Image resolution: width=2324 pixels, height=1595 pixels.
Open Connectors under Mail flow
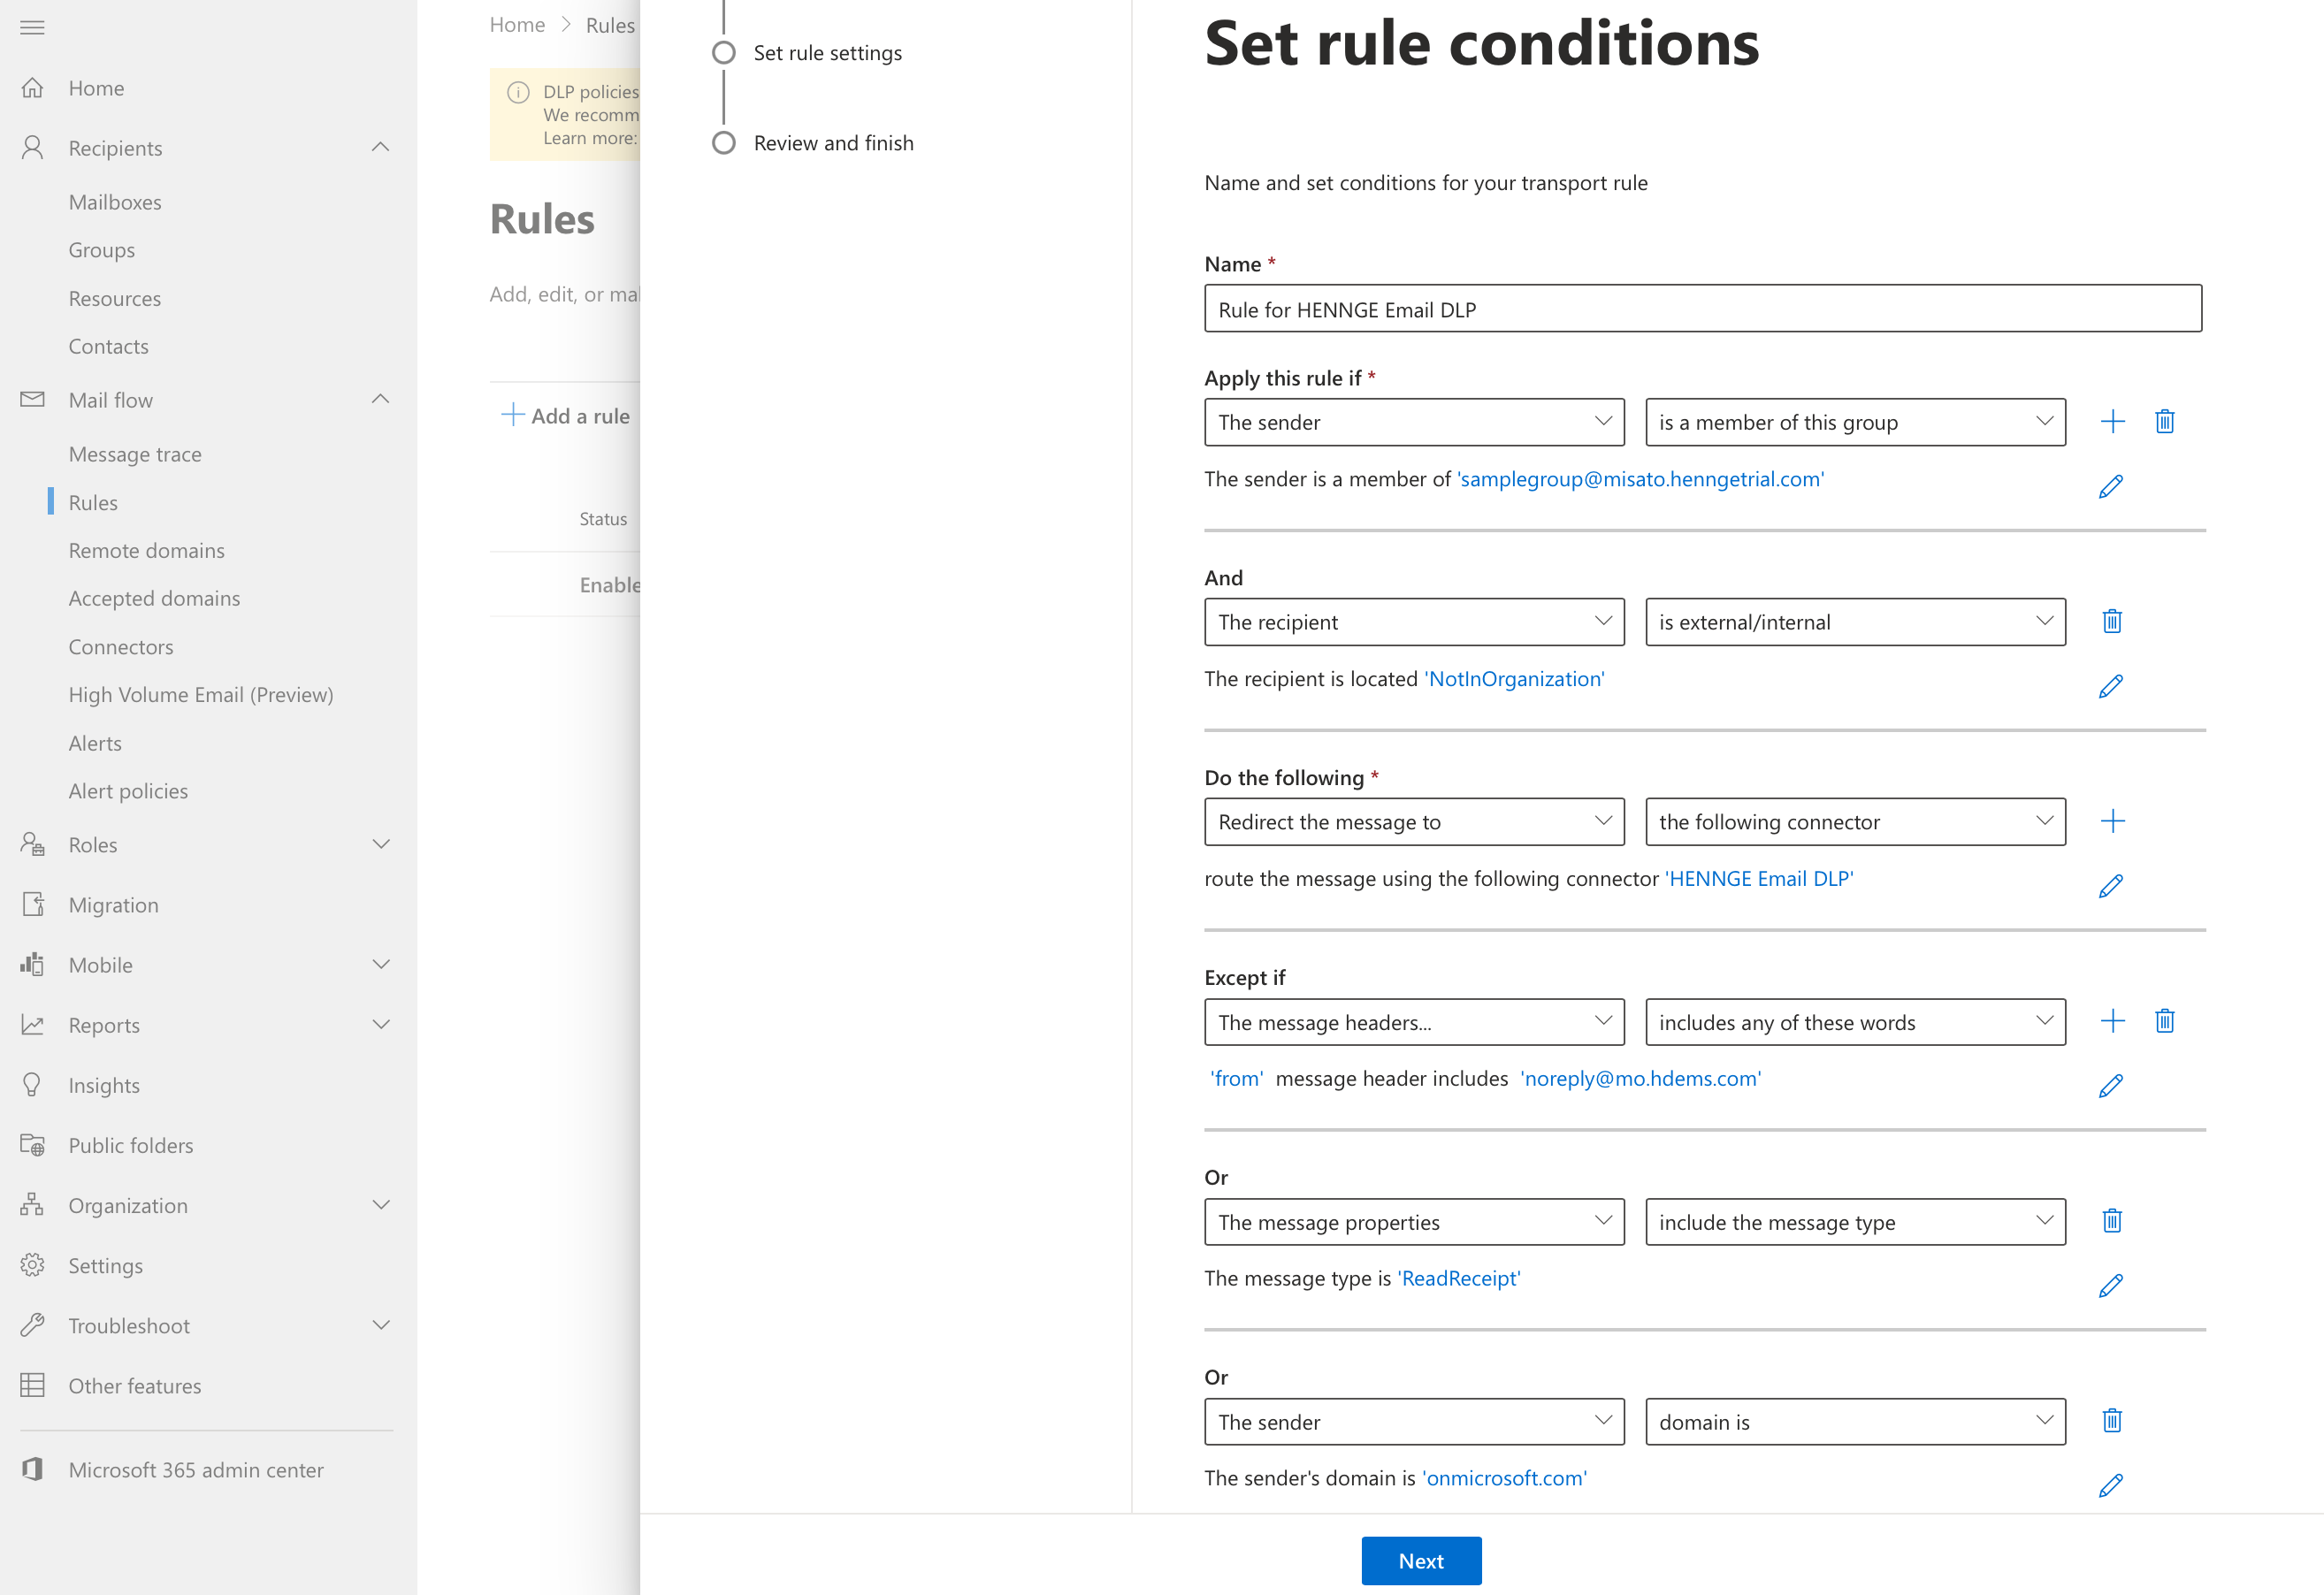(121, 647)
